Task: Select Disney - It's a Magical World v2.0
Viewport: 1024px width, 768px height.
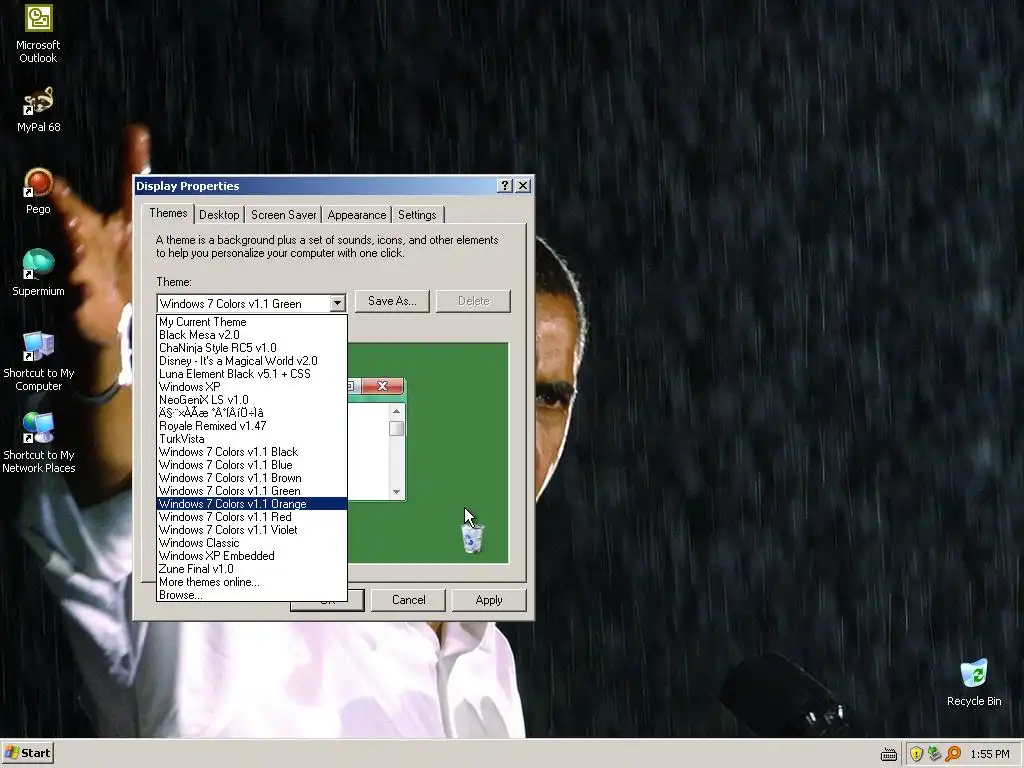Action: tap(251, 361)
